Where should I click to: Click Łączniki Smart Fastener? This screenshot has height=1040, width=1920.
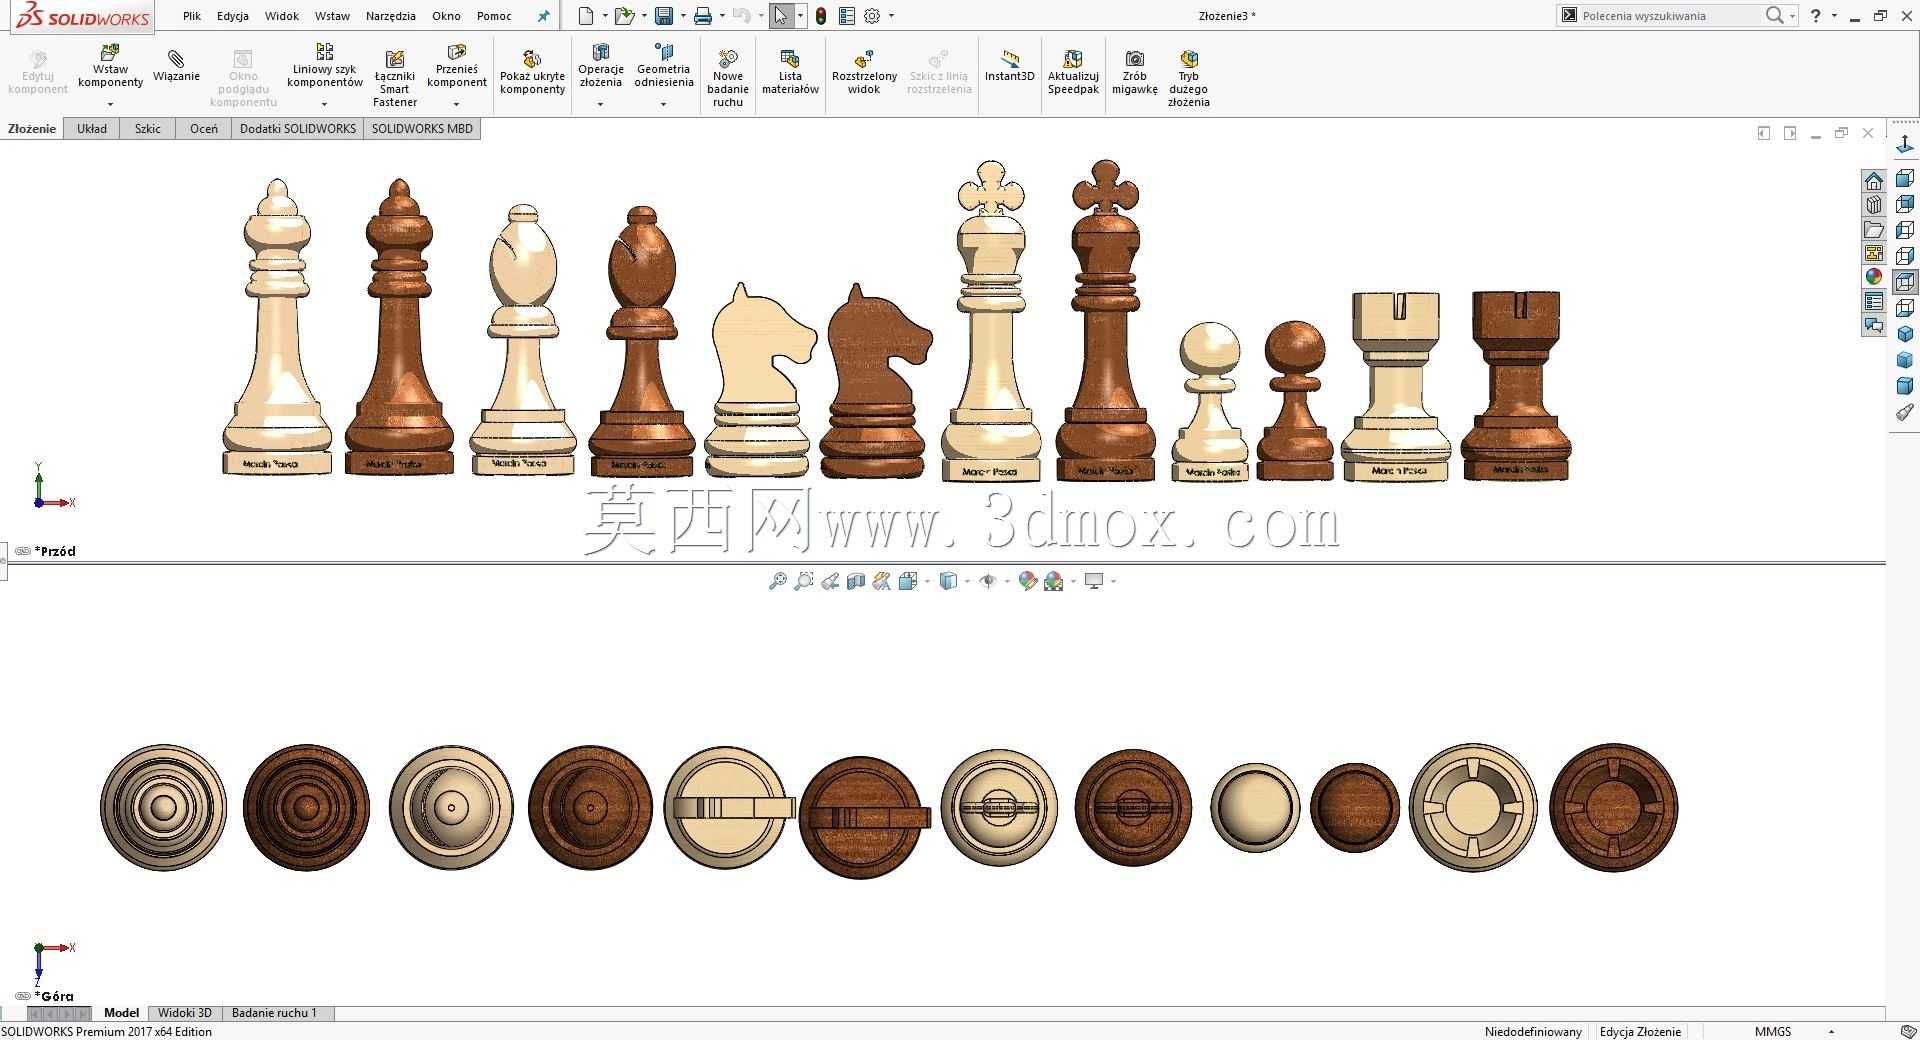point(395,78)
